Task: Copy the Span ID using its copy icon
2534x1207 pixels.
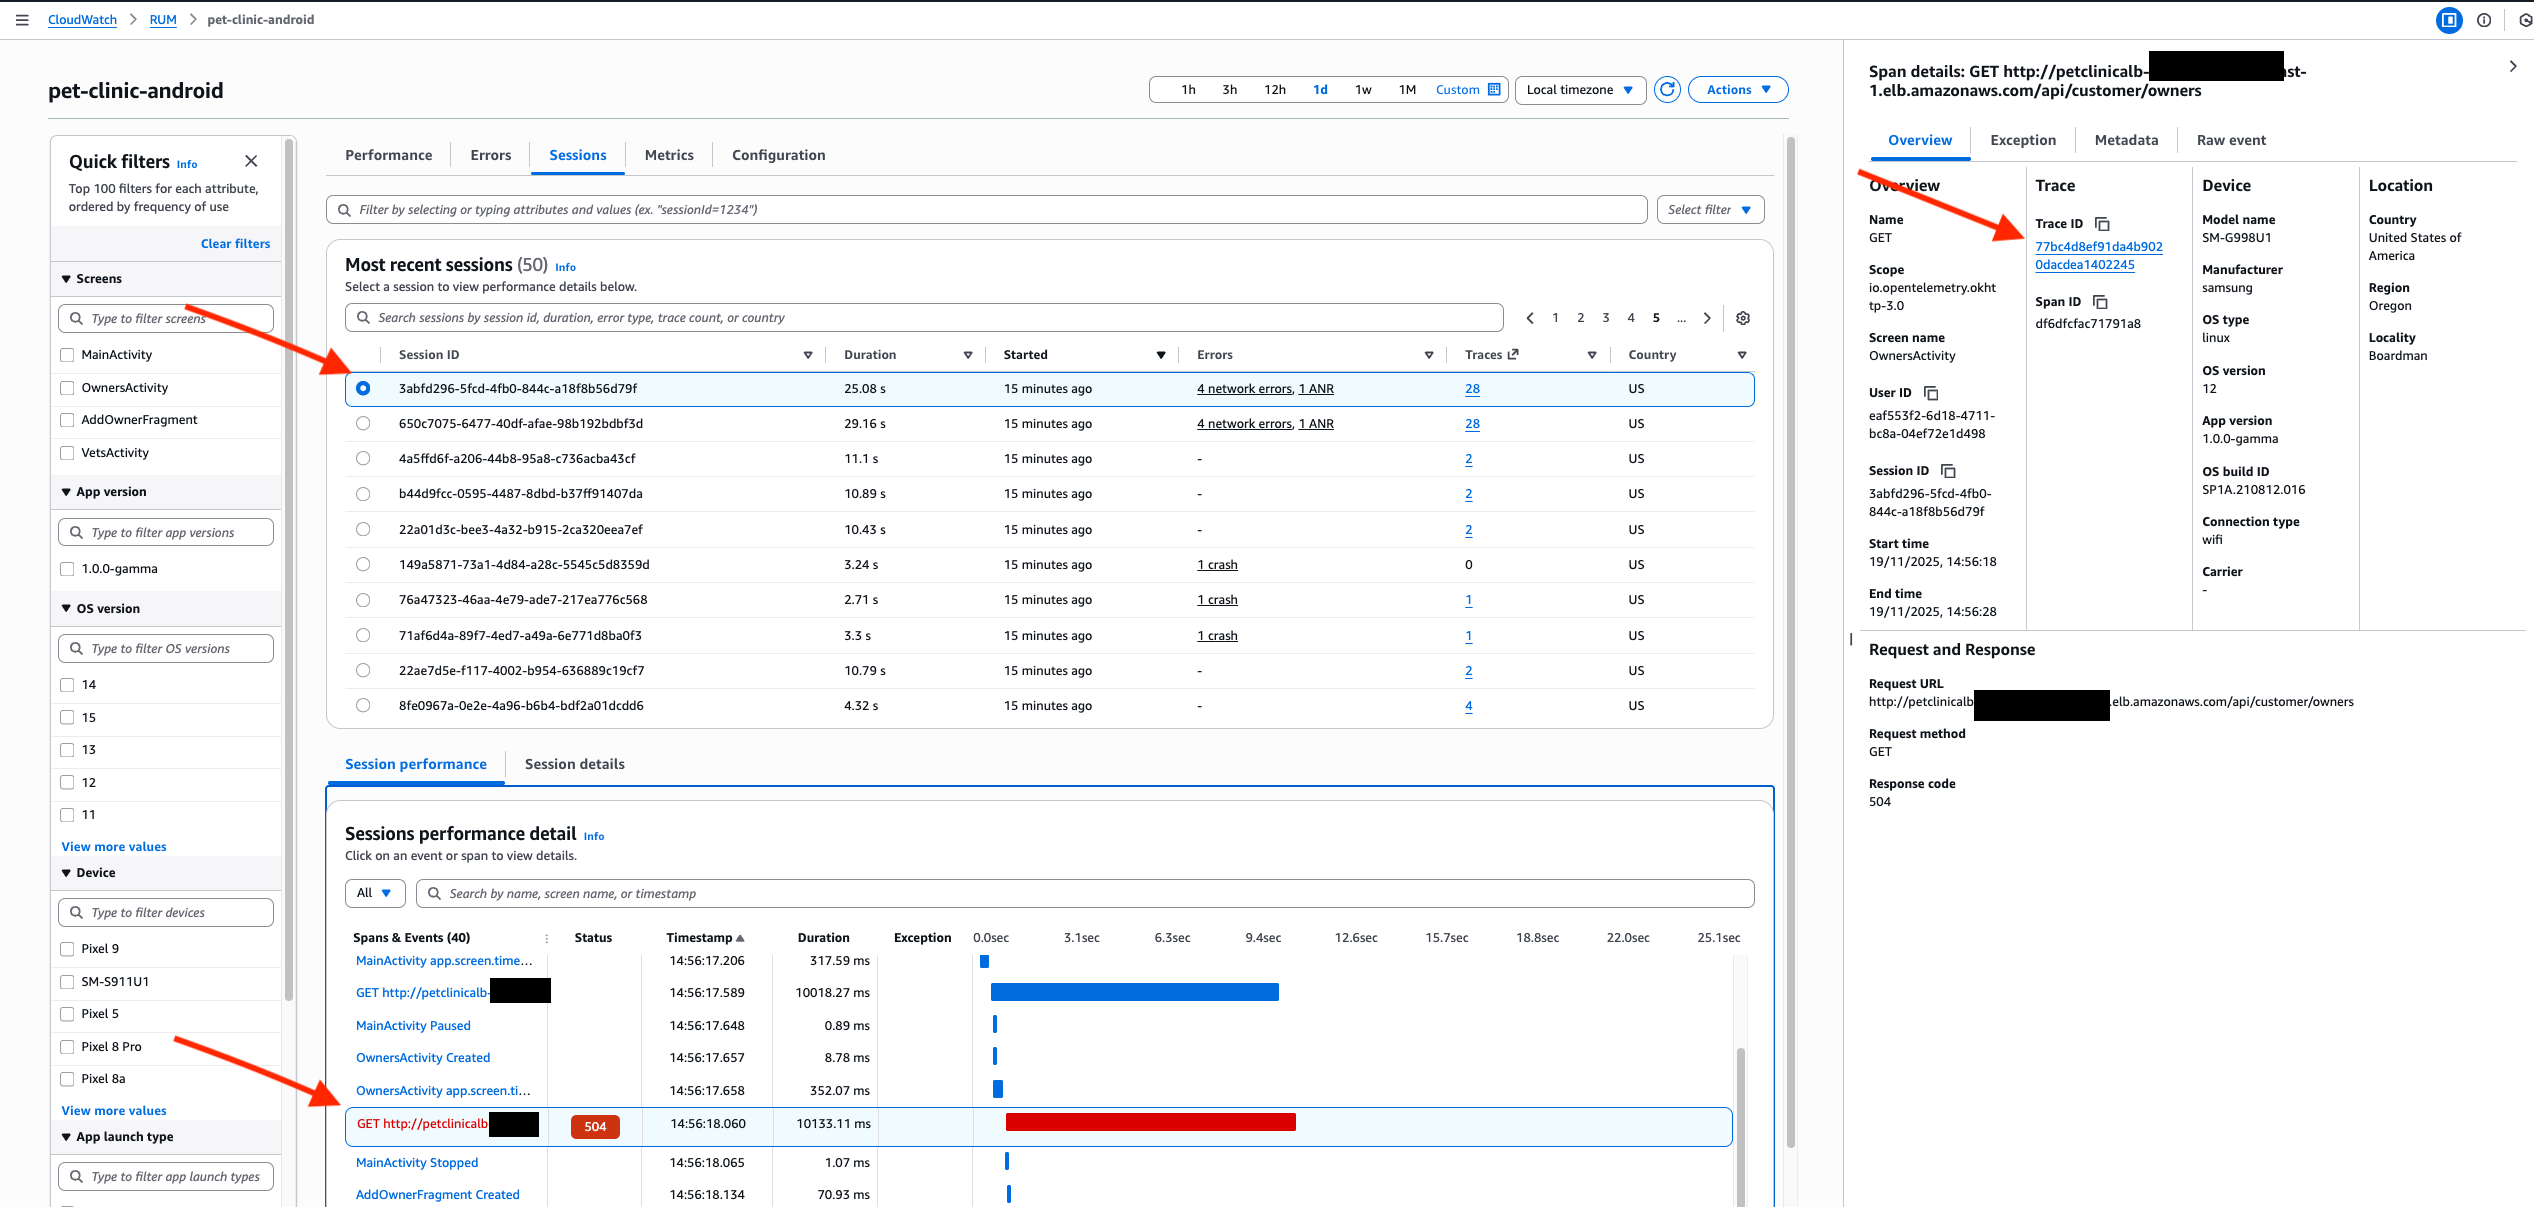Action: (2100, 301)
